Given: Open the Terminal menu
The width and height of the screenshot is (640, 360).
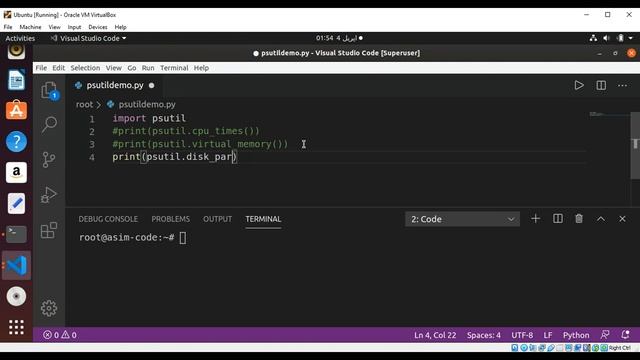Looking at the screenshot, I should [174, 68].
